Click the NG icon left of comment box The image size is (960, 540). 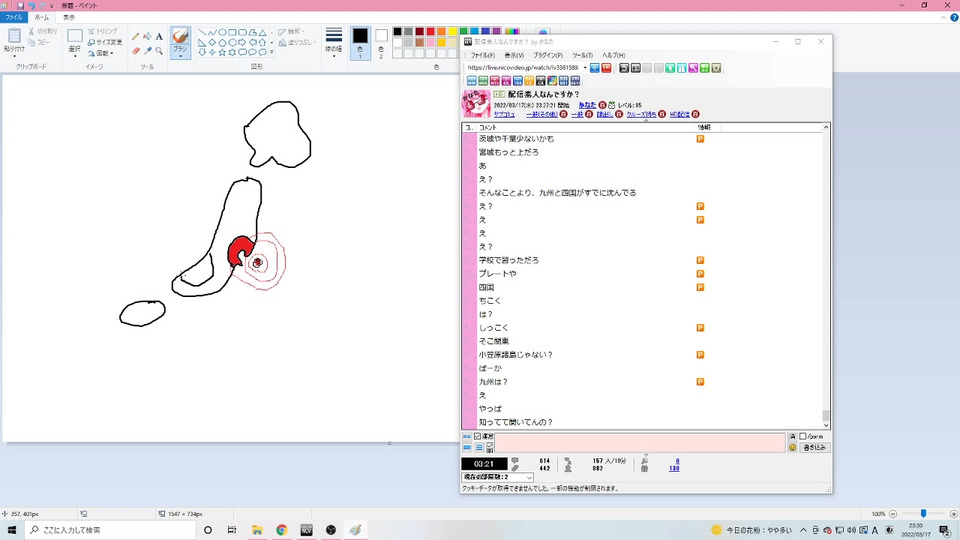pyautogui.click(x=467, y=437)
